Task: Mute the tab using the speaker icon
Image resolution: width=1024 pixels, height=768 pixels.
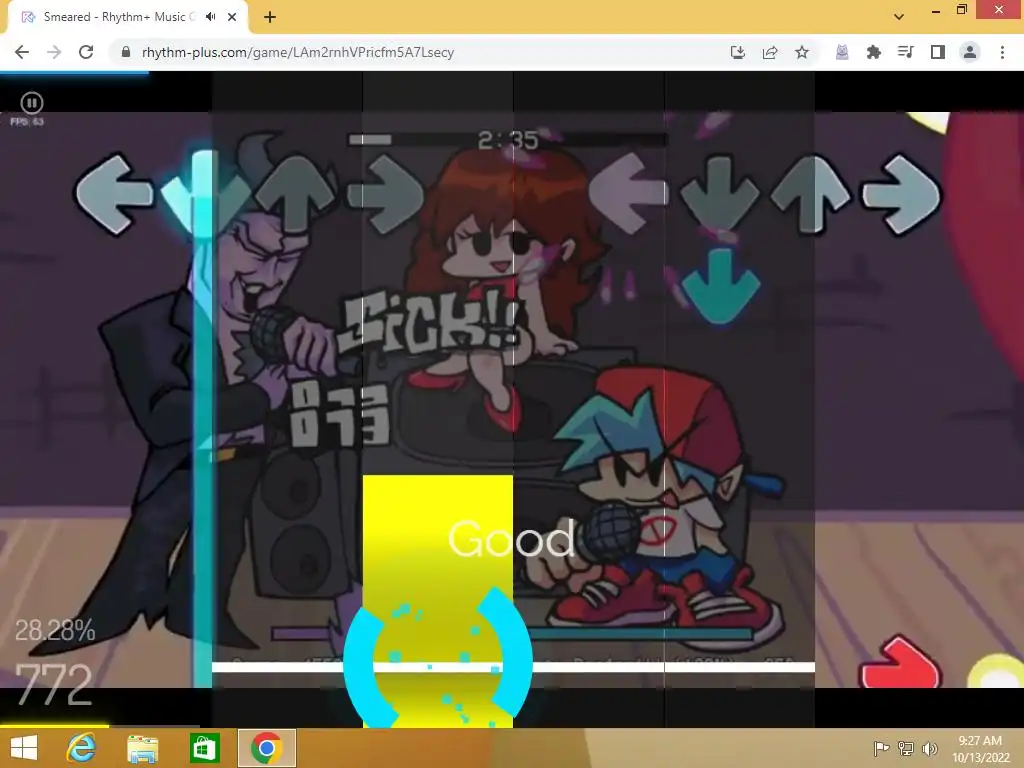Action: click(210, 17)
